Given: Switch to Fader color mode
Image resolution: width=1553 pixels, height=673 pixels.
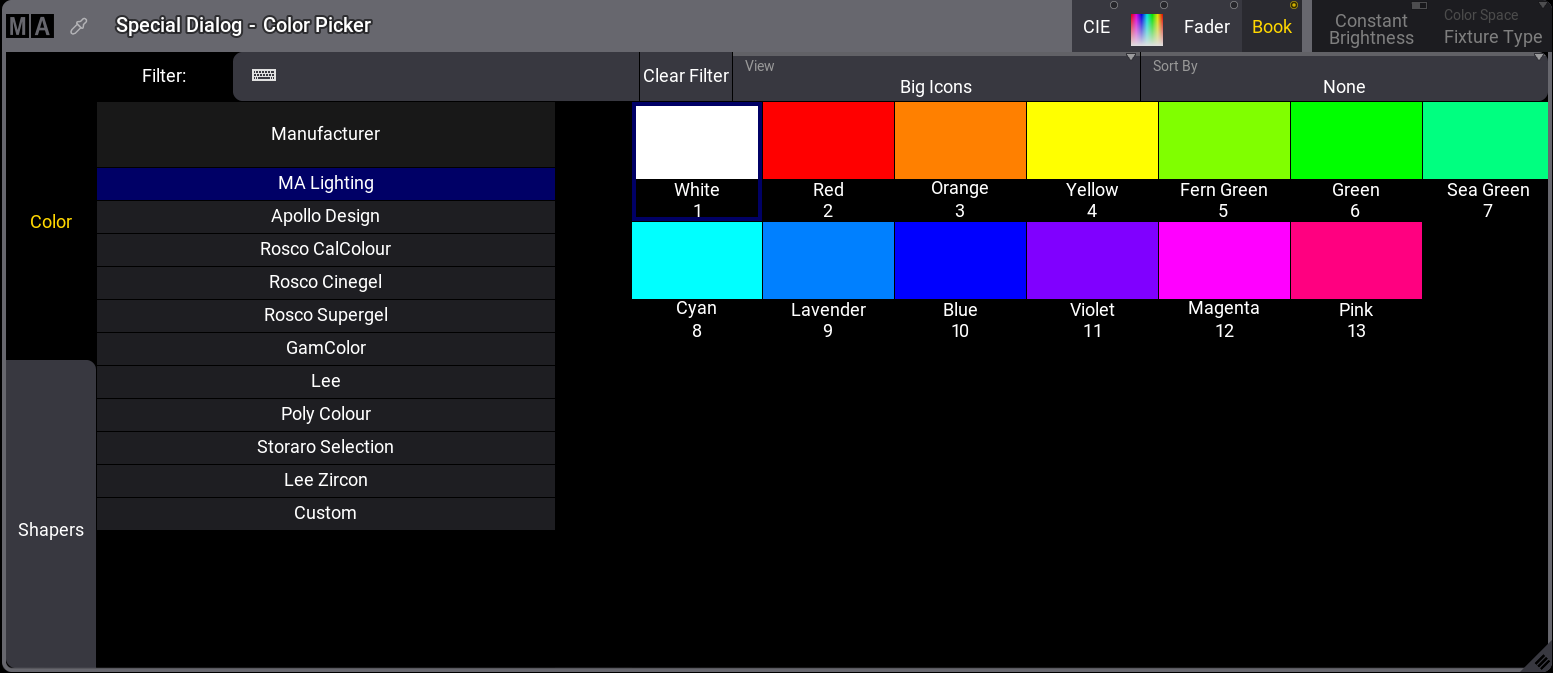Looking at the screenshot, I should tap(1206, 28).
